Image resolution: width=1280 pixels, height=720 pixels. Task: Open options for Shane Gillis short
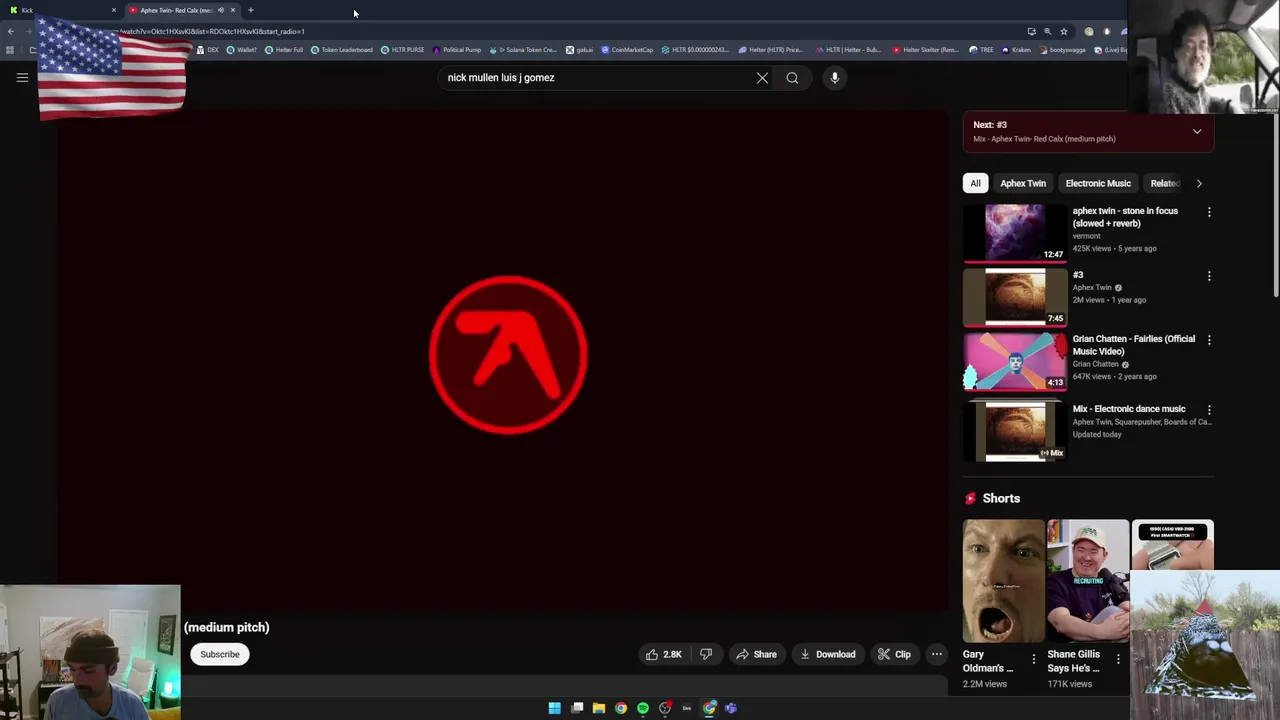1118,659
